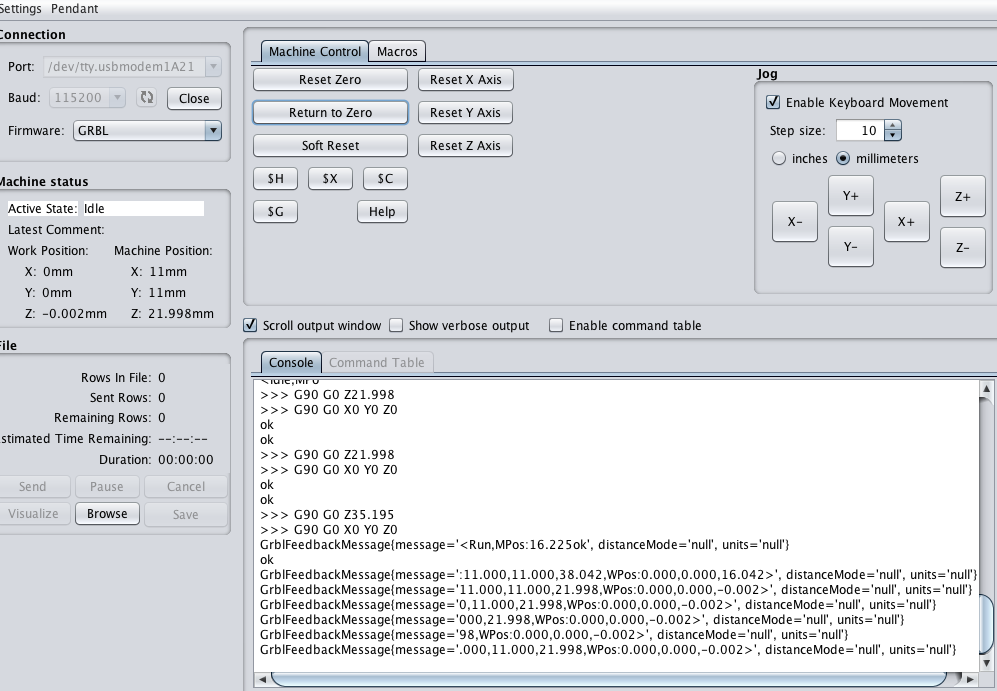Expand the Port dropdown

click(214, 66)
